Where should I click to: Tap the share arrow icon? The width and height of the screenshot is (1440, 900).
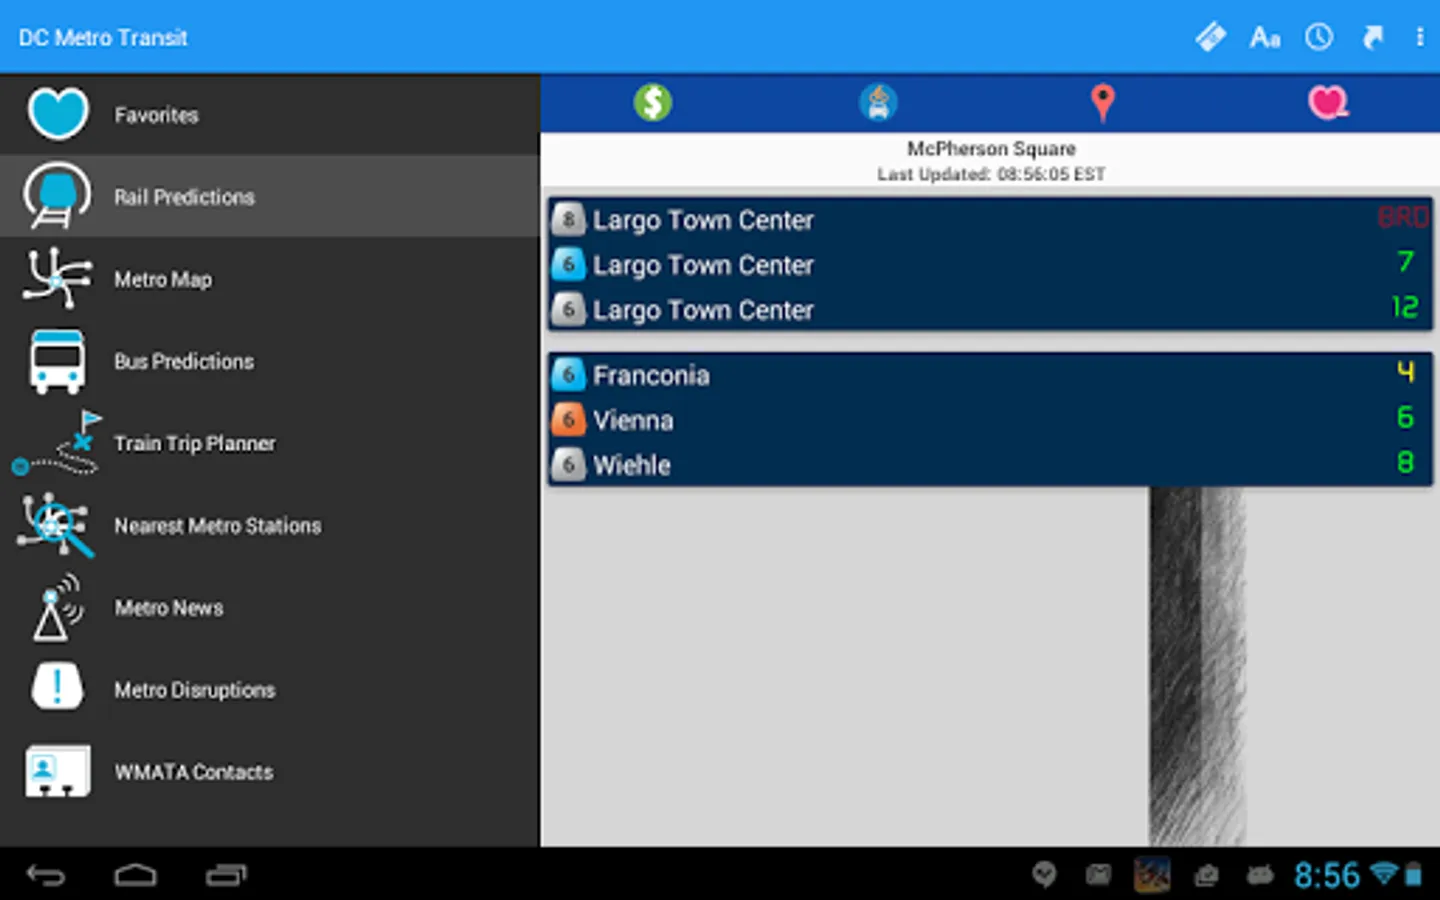(x=1373, y=38)
